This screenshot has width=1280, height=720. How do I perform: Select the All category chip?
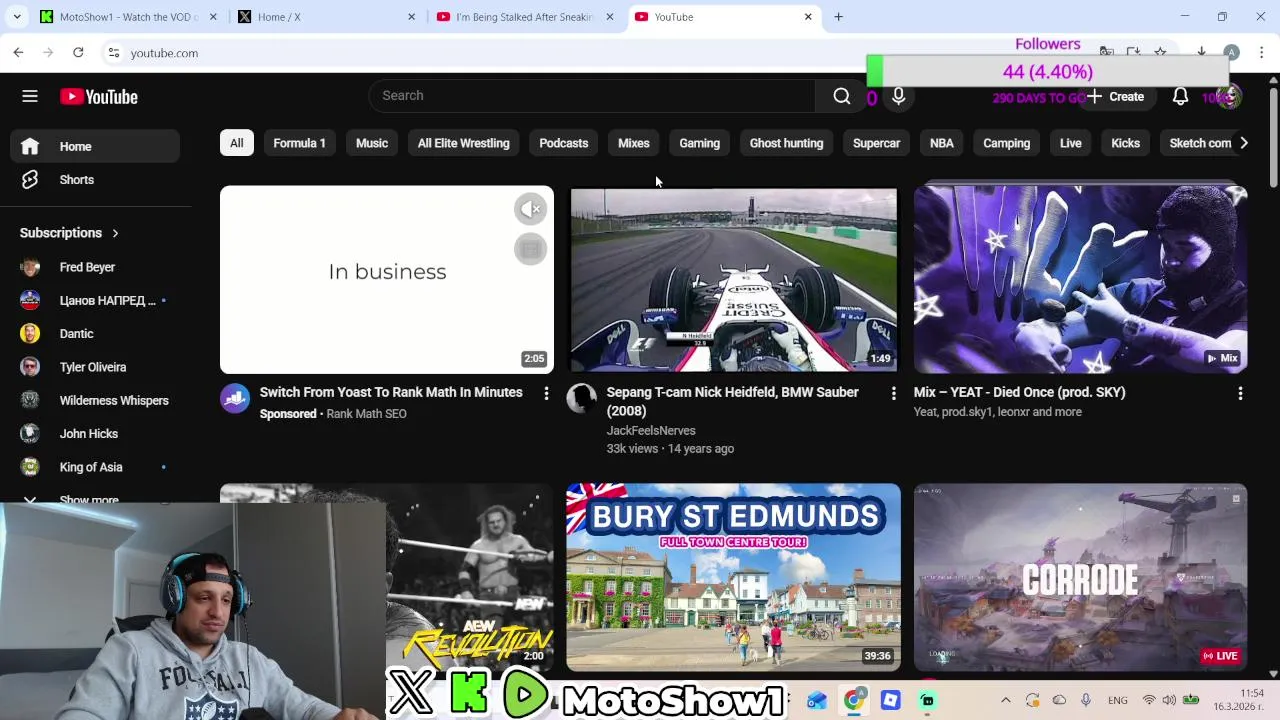point(237,143)
